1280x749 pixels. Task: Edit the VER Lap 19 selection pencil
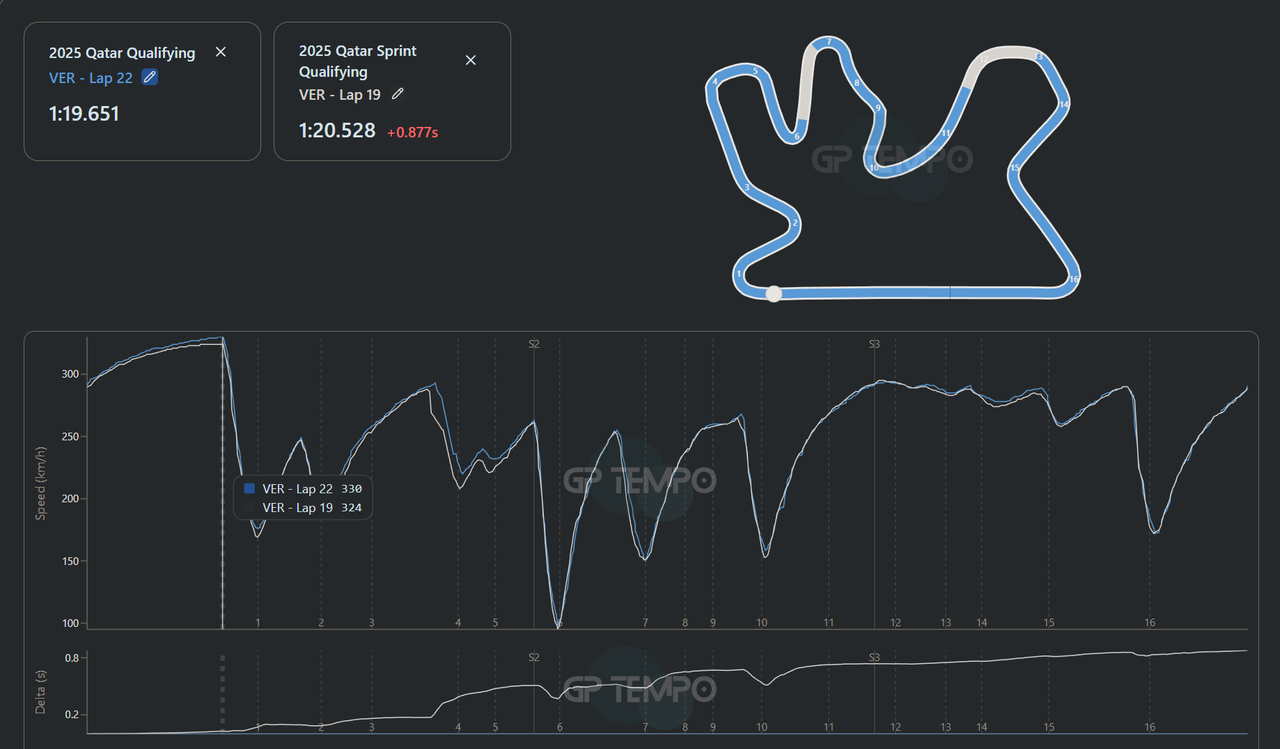(x=398, y=94)
